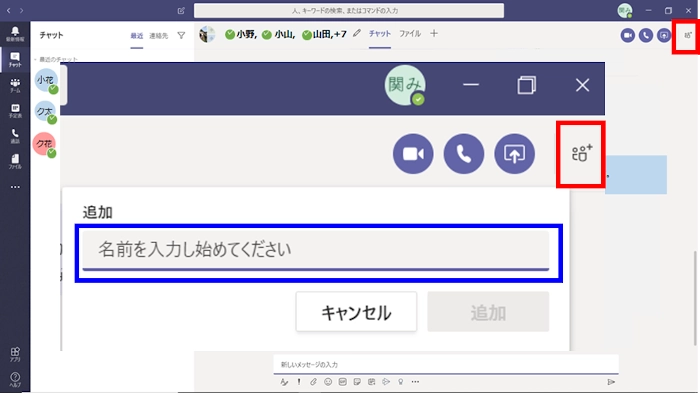Screen dimensions: 700x393
Task: Open the chat list filter funnel
Action: 181,35
